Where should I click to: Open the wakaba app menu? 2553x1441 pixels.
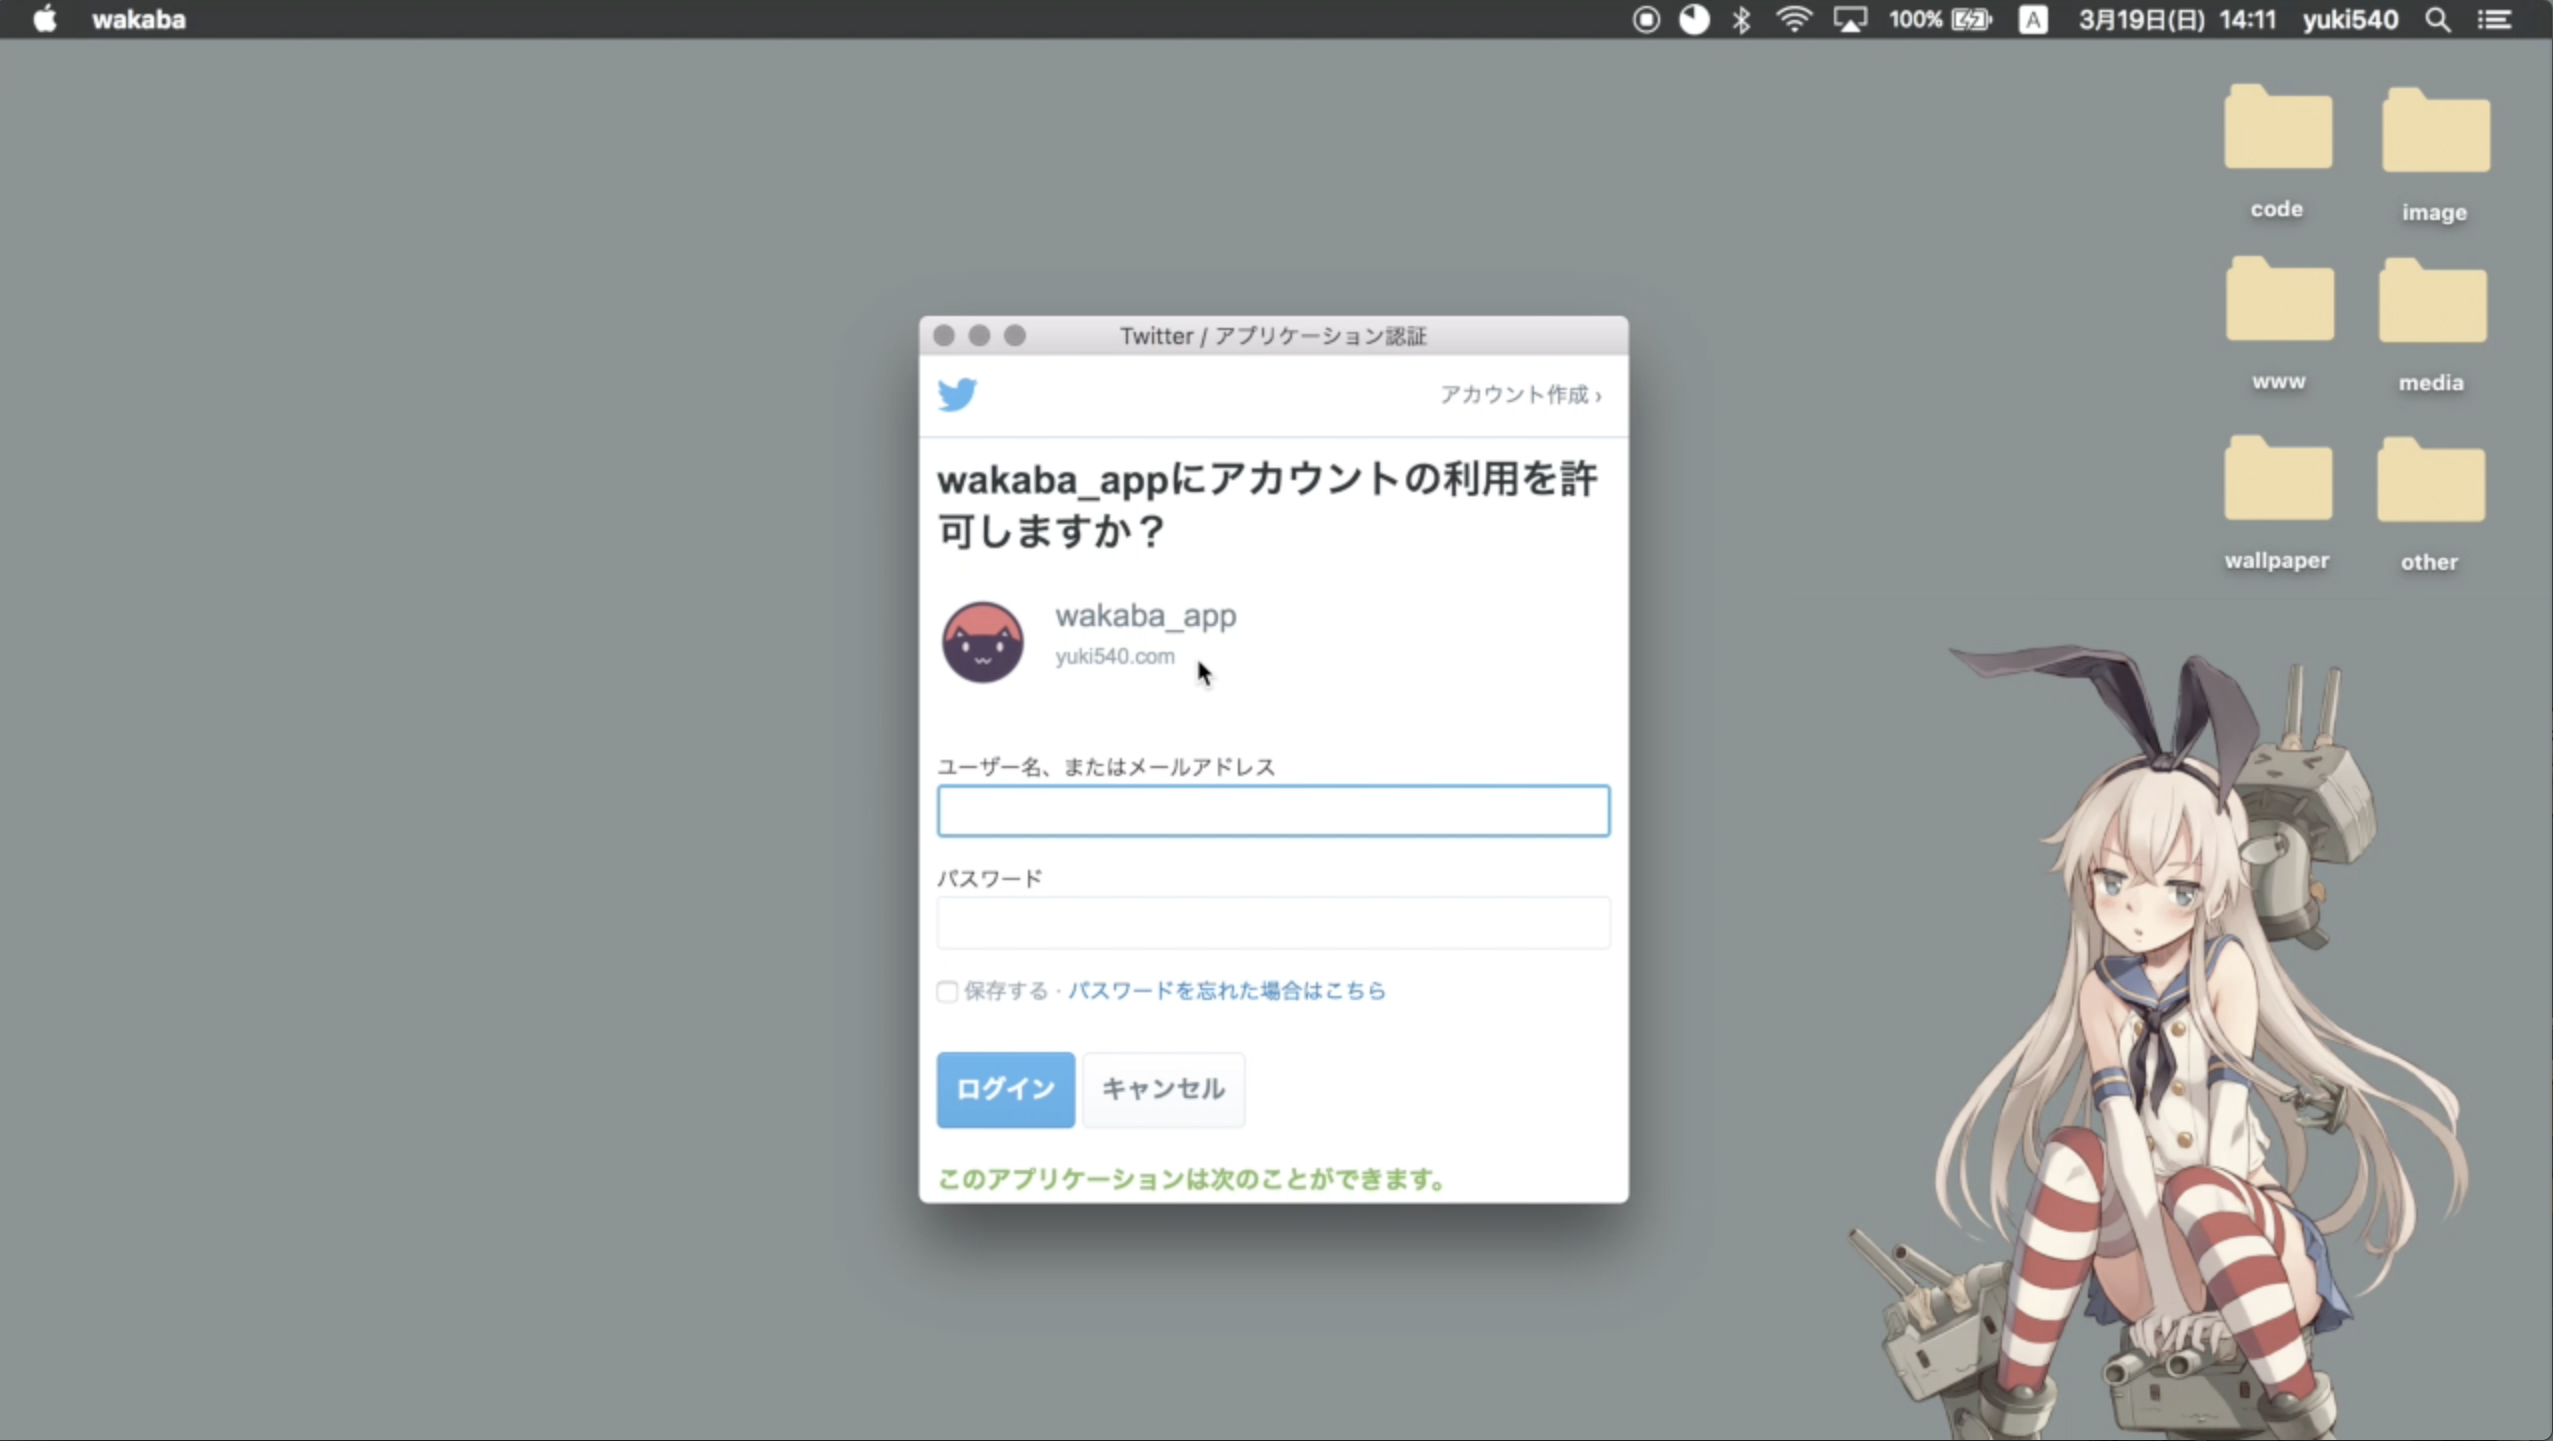click(139, 20)
